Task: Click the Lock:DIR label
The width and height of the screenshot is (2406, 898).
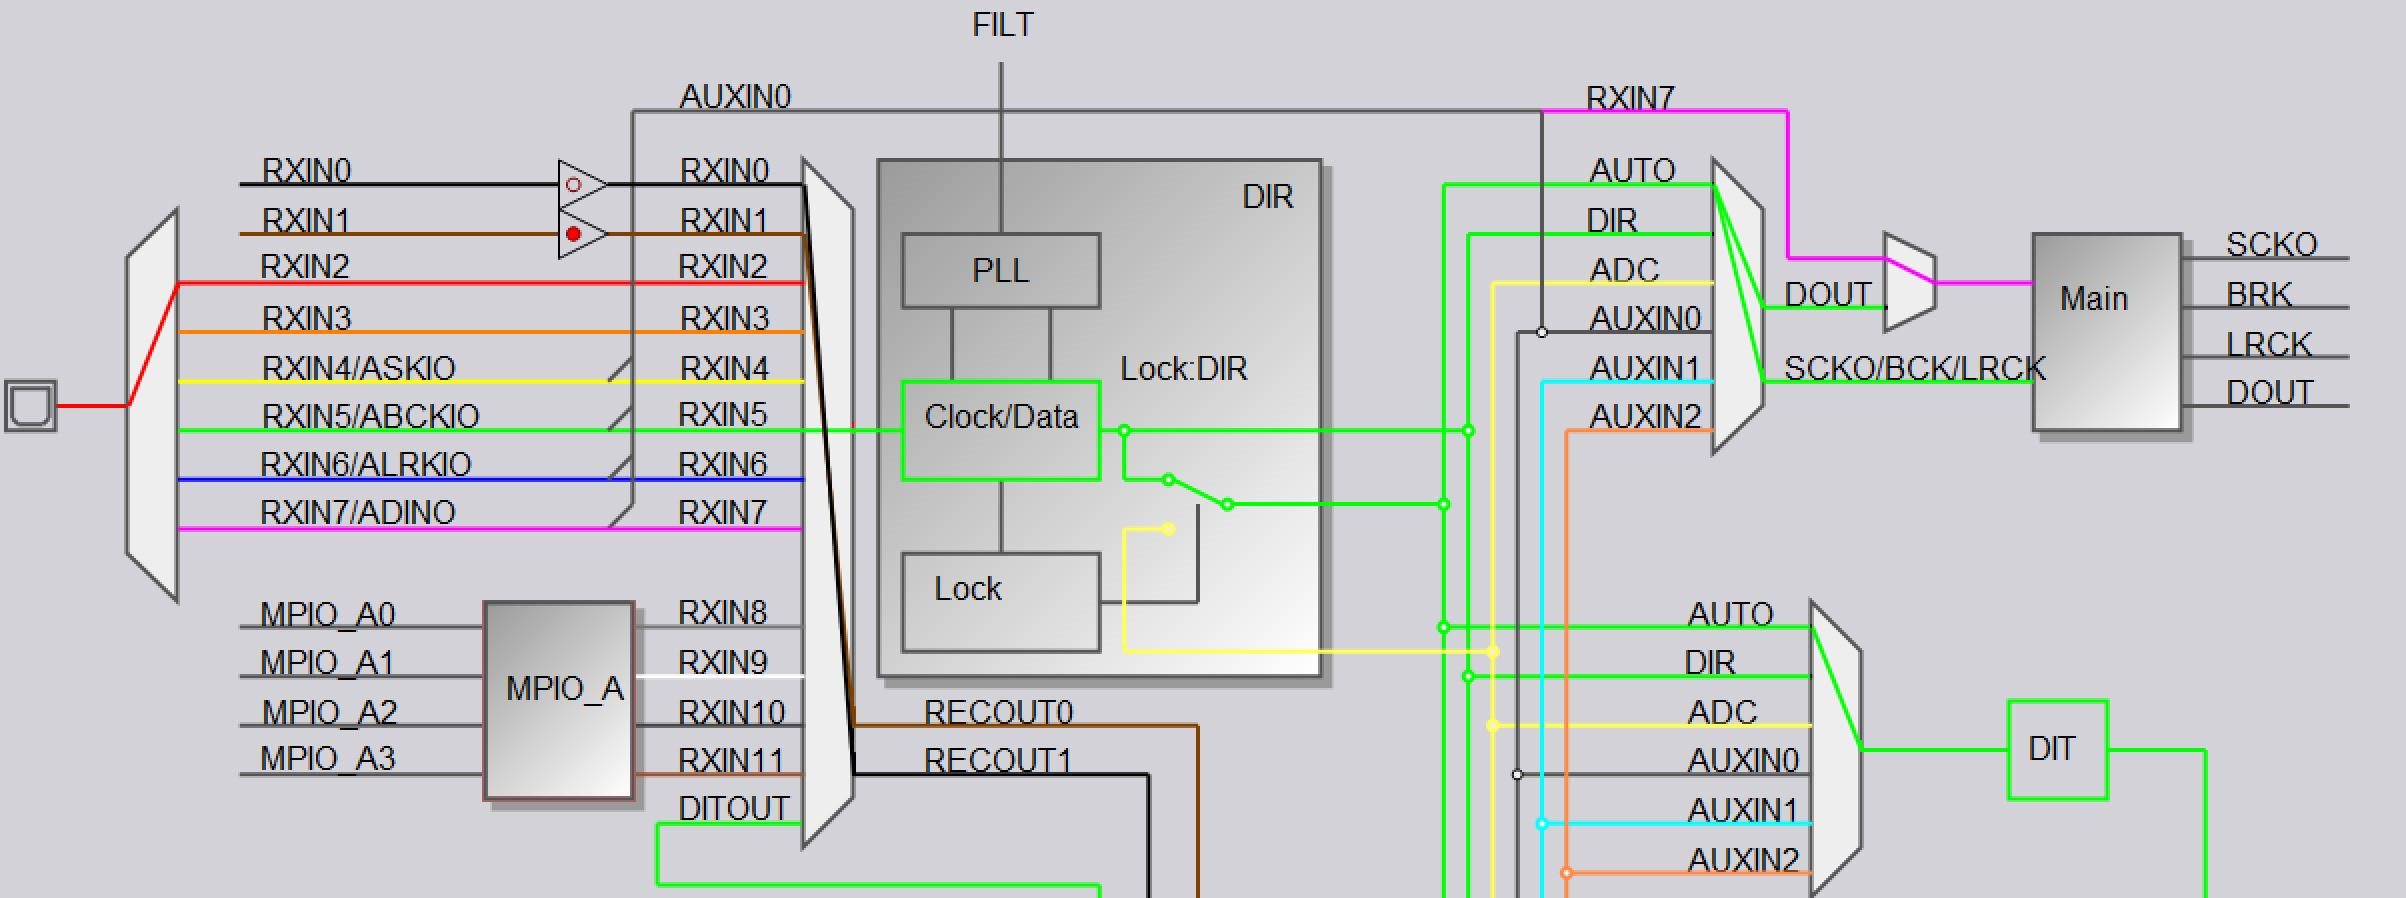Action: (1183, 369)
